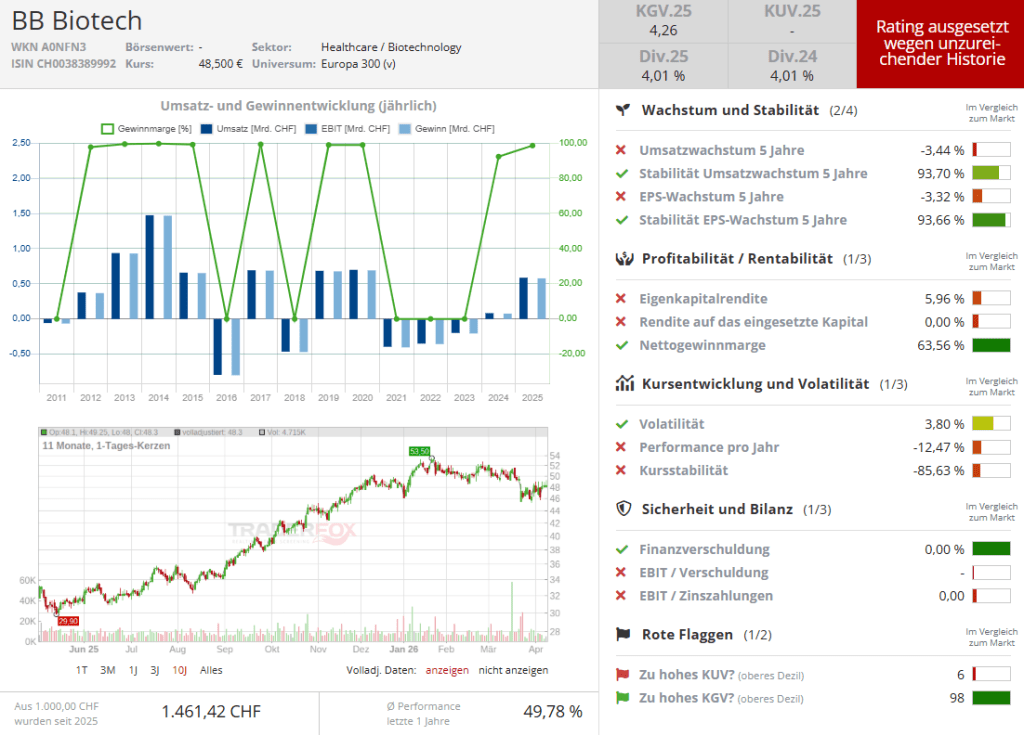Click the green checkmark beside Nettogewinnmarge
1024x735 pixels.
coord(622,345)
